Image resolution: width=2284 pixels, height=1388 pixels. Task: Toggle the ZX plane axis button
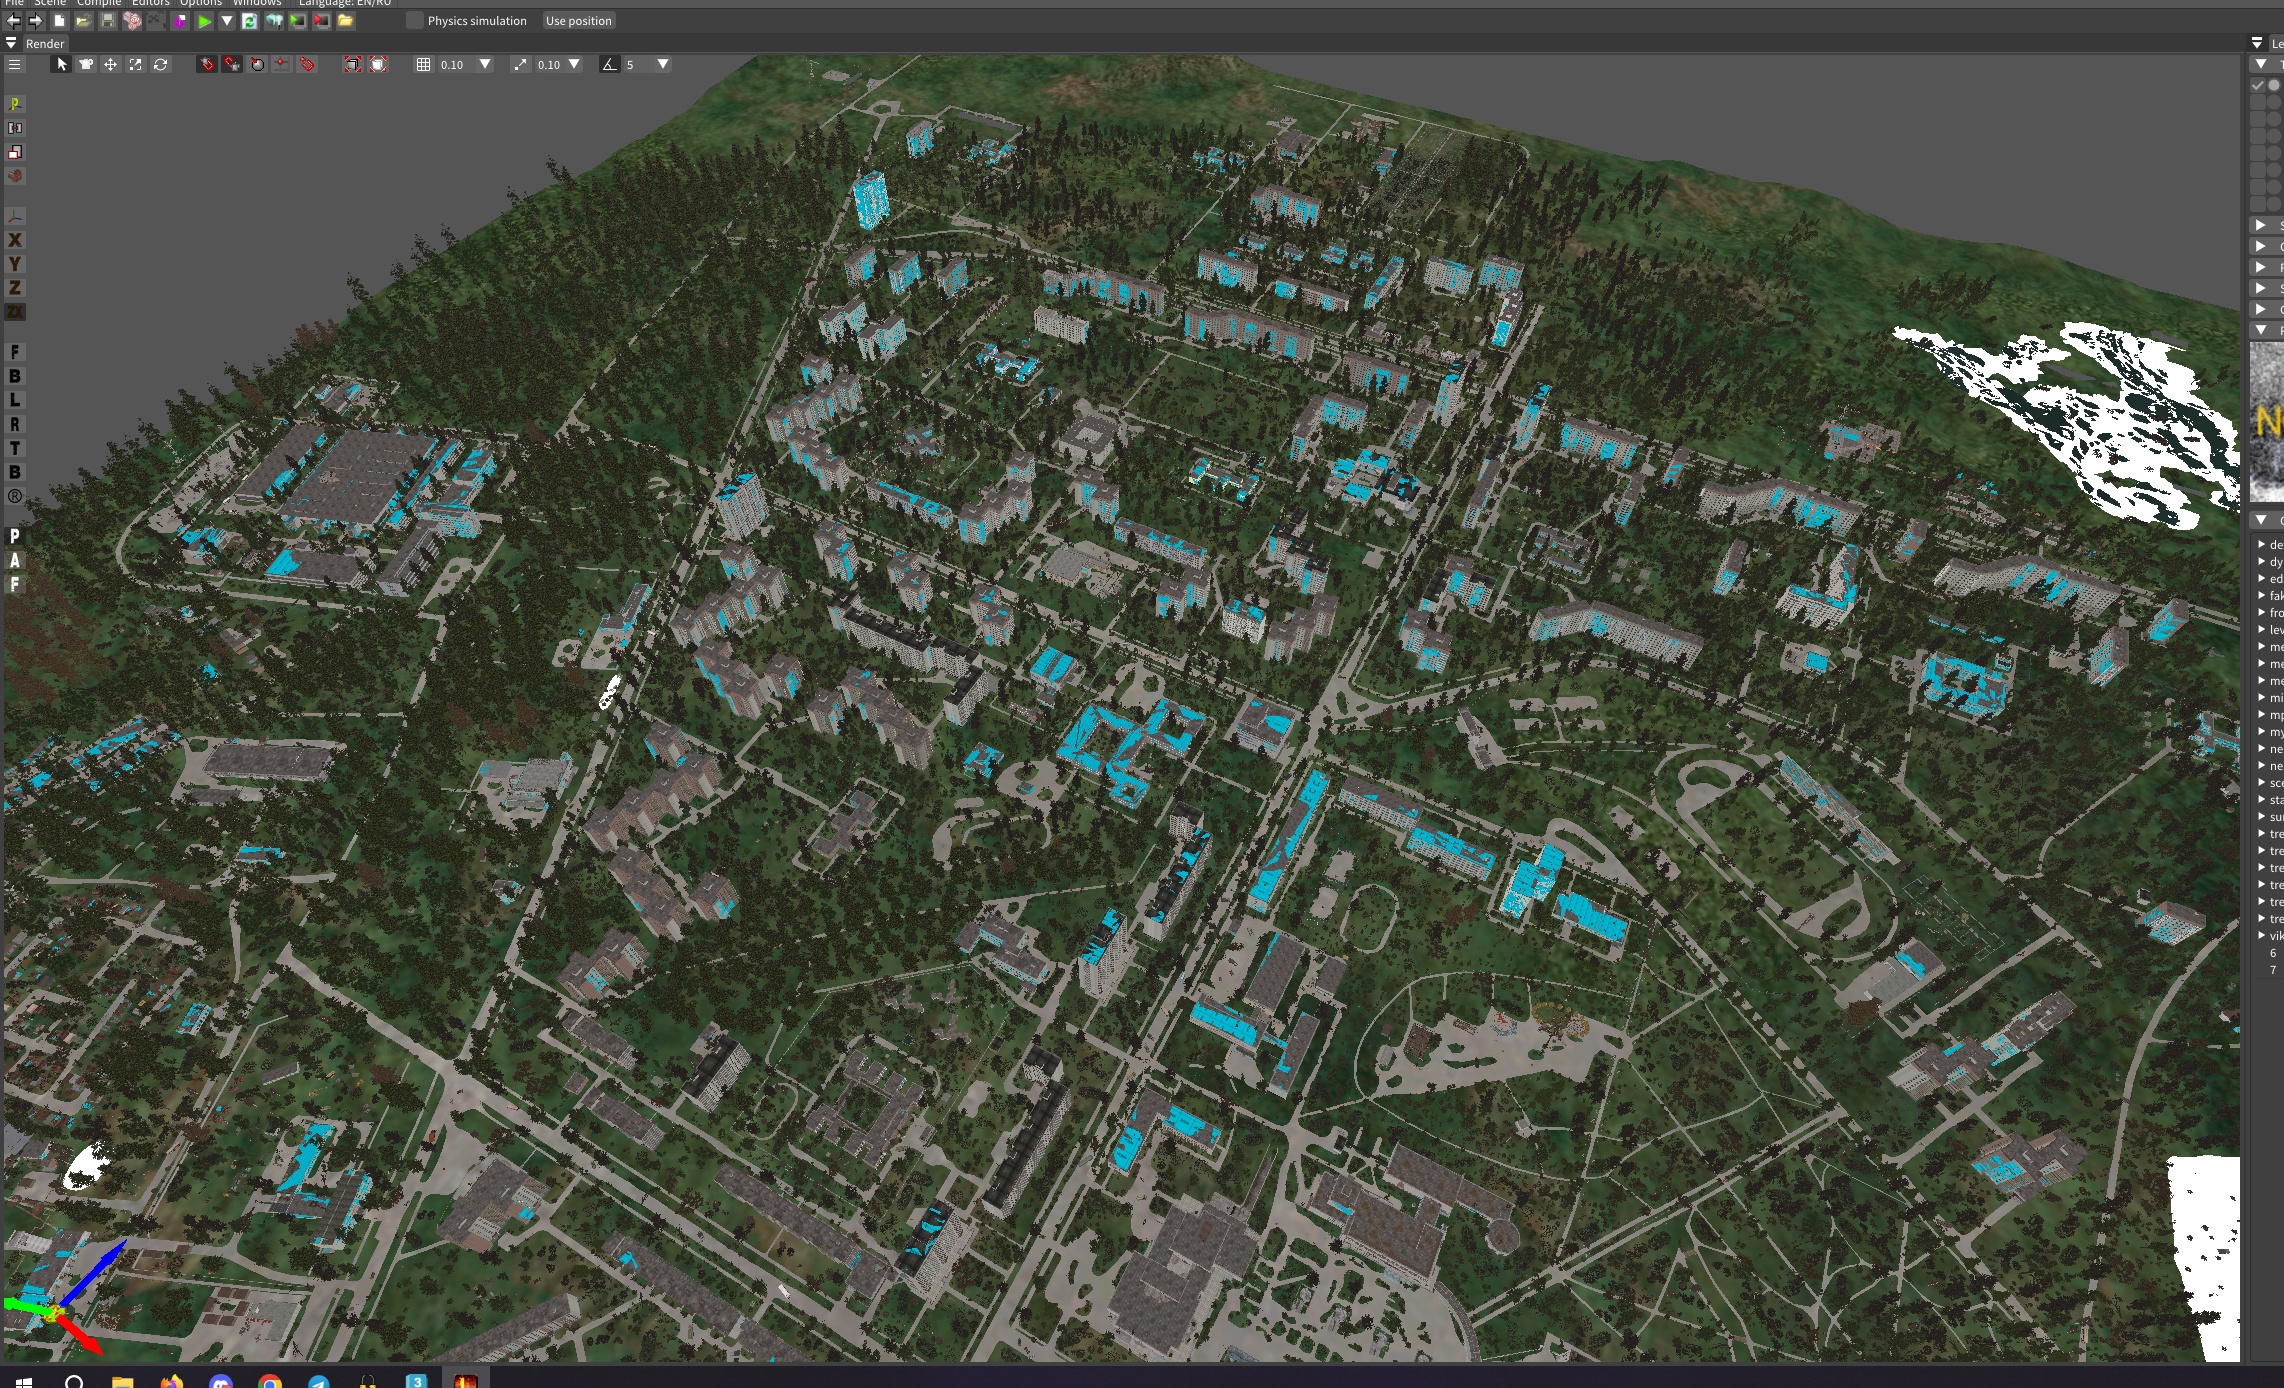click(15, 312)
